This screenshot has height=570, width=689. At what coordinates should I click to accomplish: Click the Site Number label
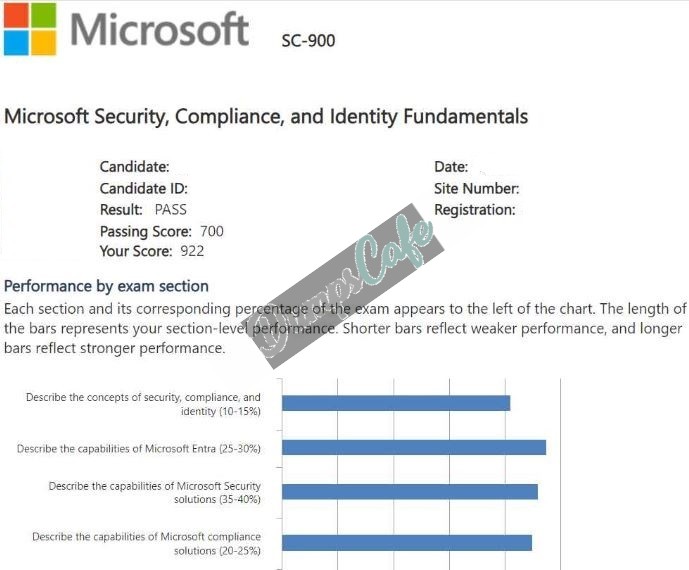tap(477, 189)
